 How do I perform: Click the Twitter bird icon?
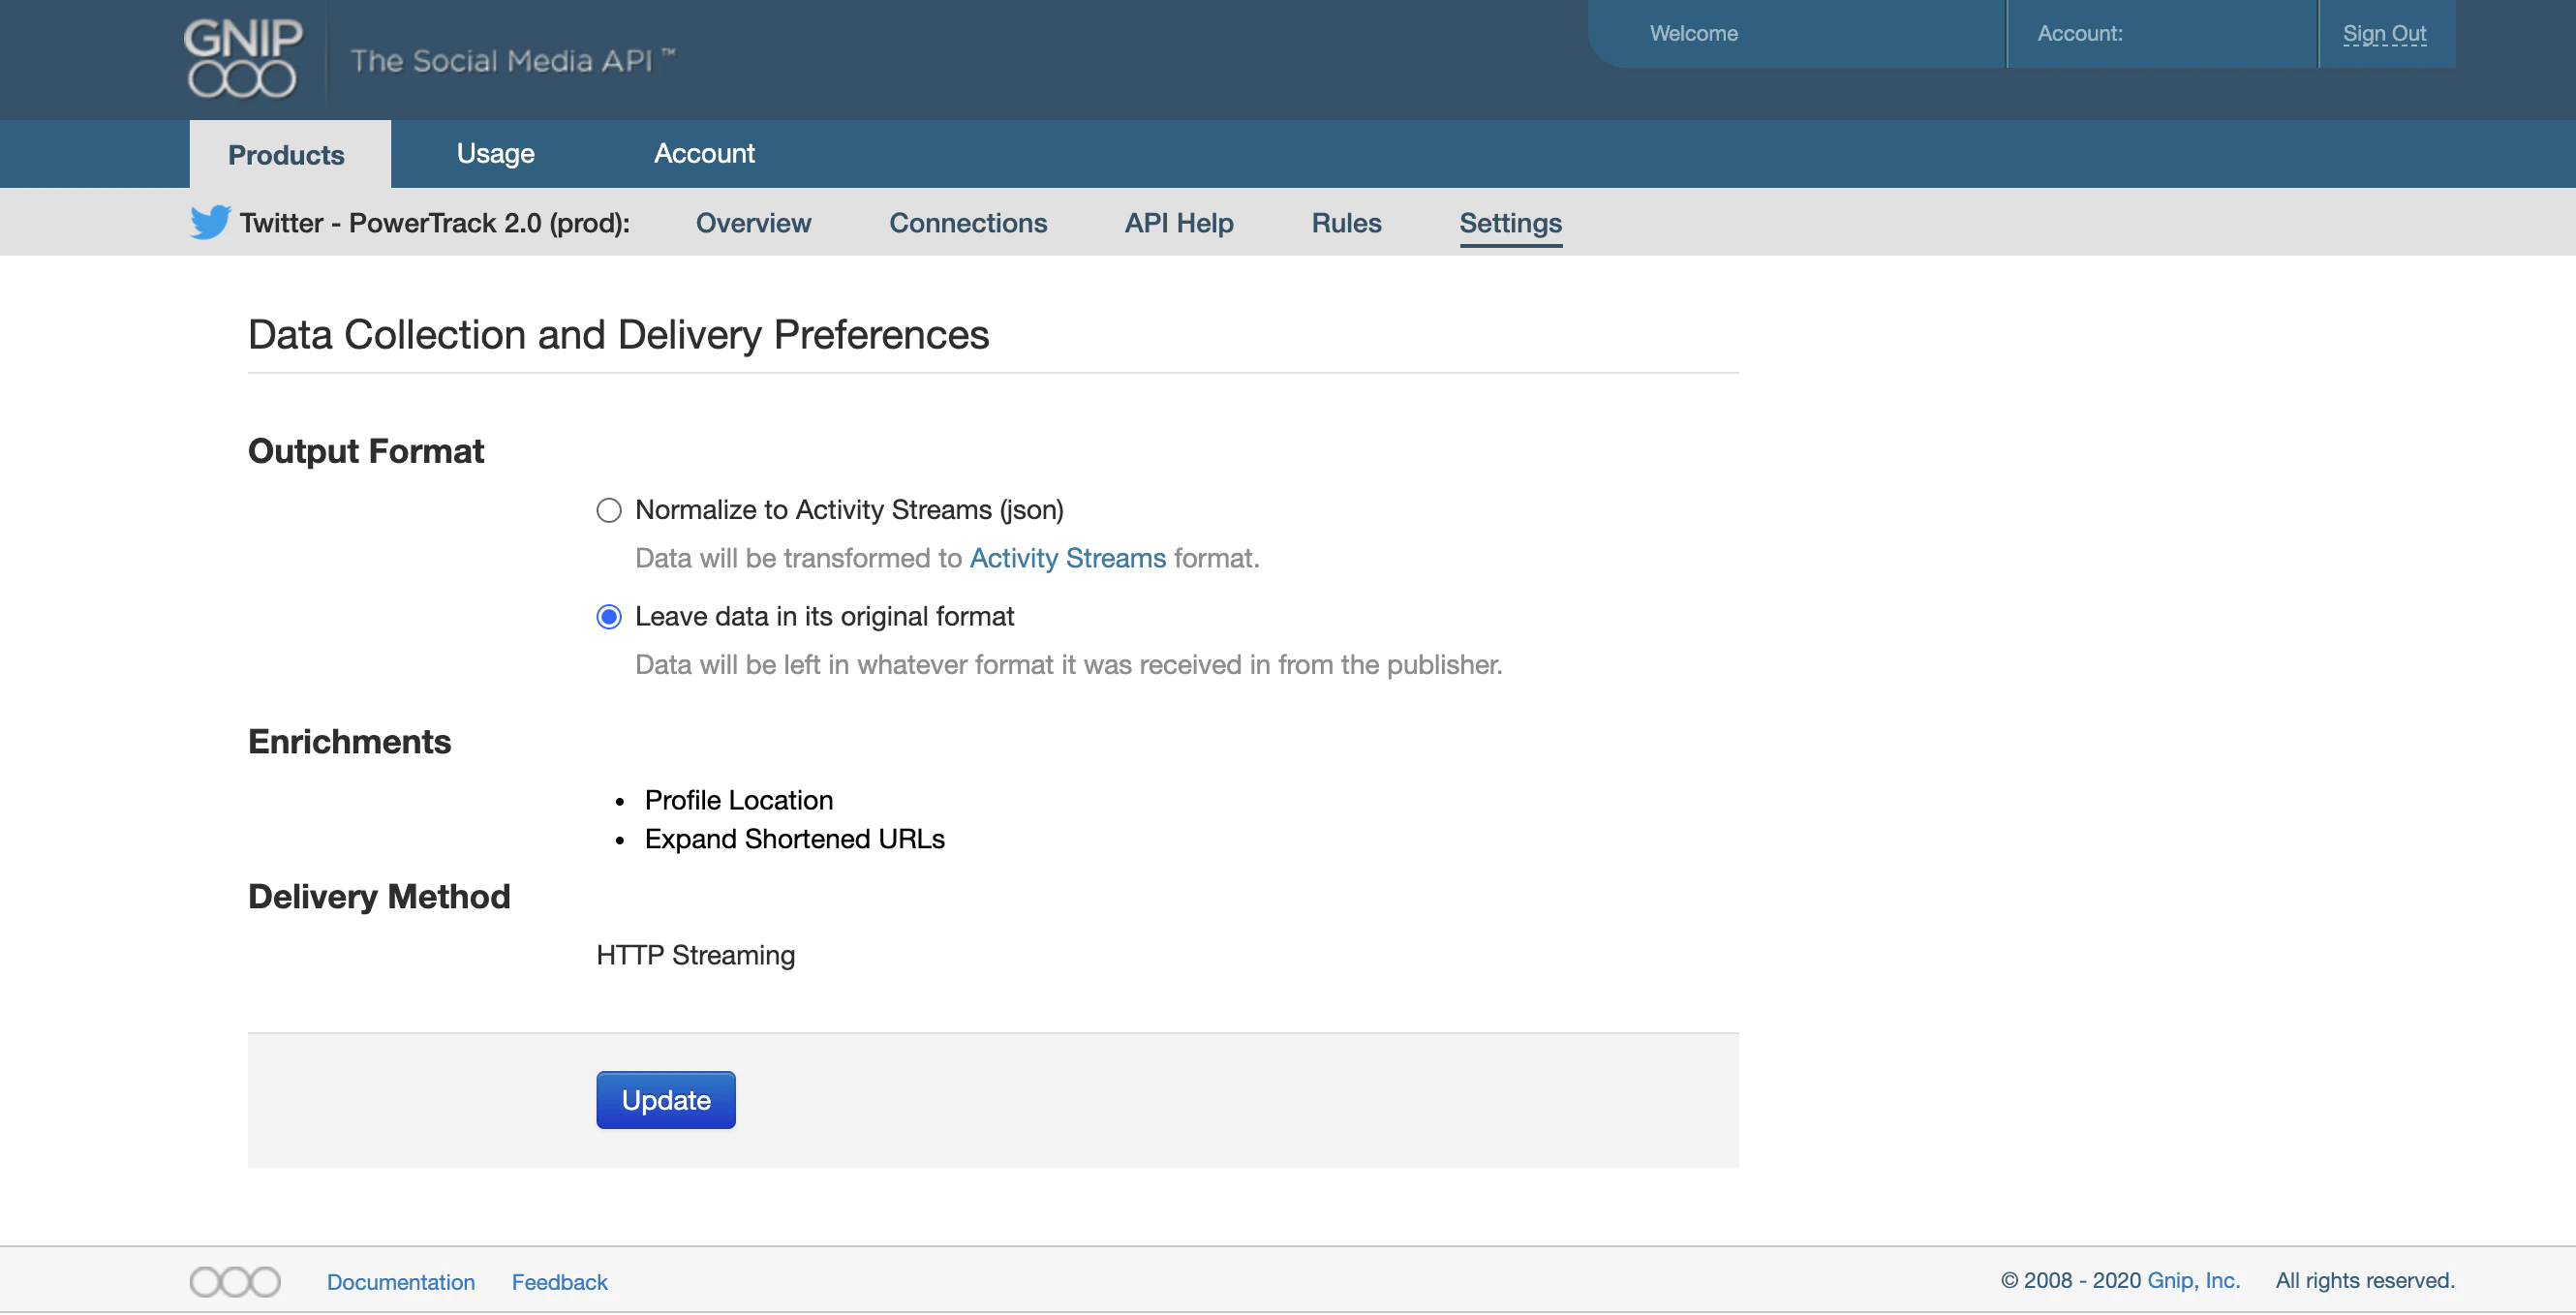210,222
